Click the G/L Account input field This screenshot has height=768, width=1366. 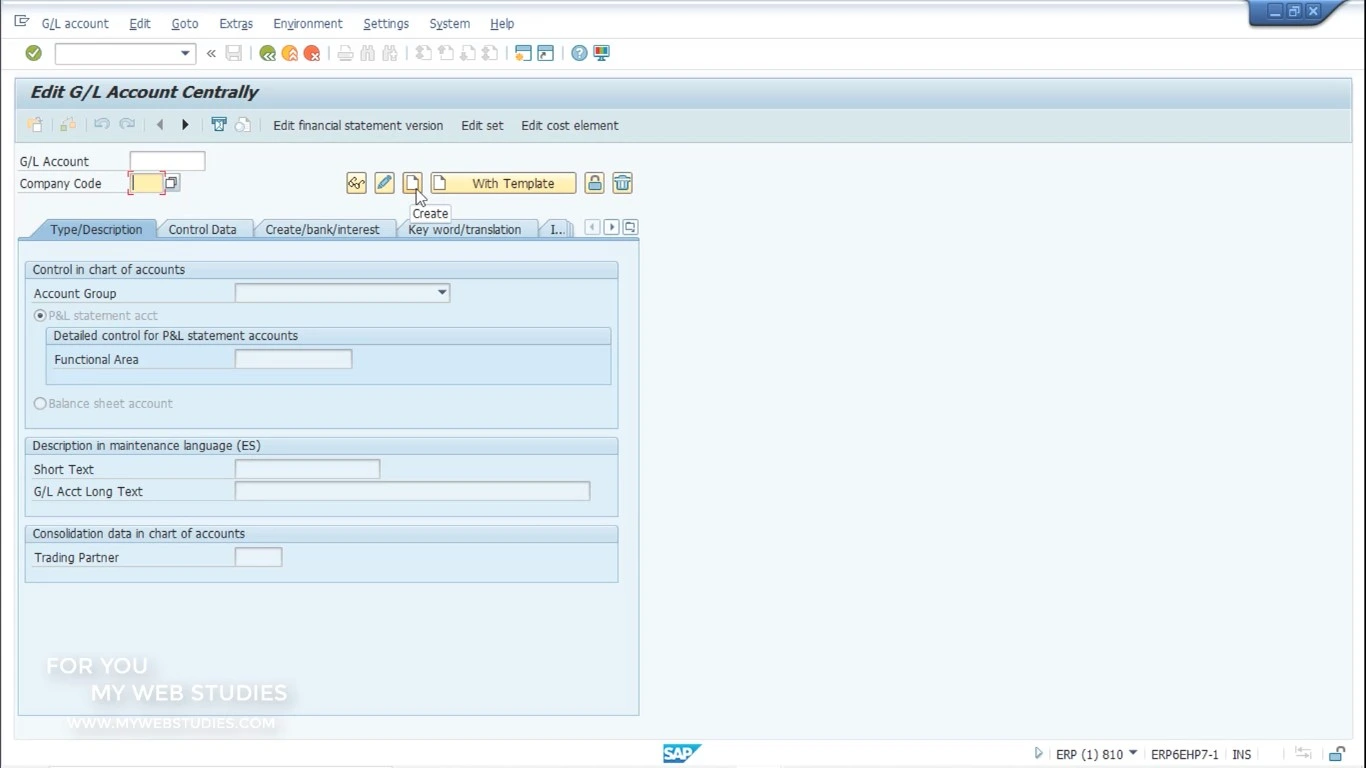pyautogui.click(x=167, y=161)
